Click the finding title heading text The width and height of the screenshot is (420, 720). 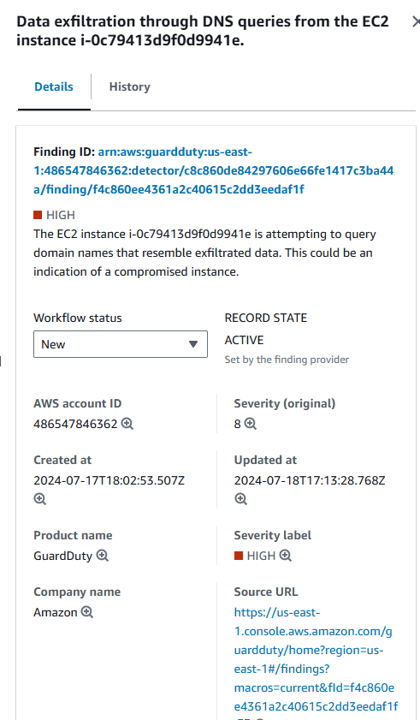(x=202, y=31)
